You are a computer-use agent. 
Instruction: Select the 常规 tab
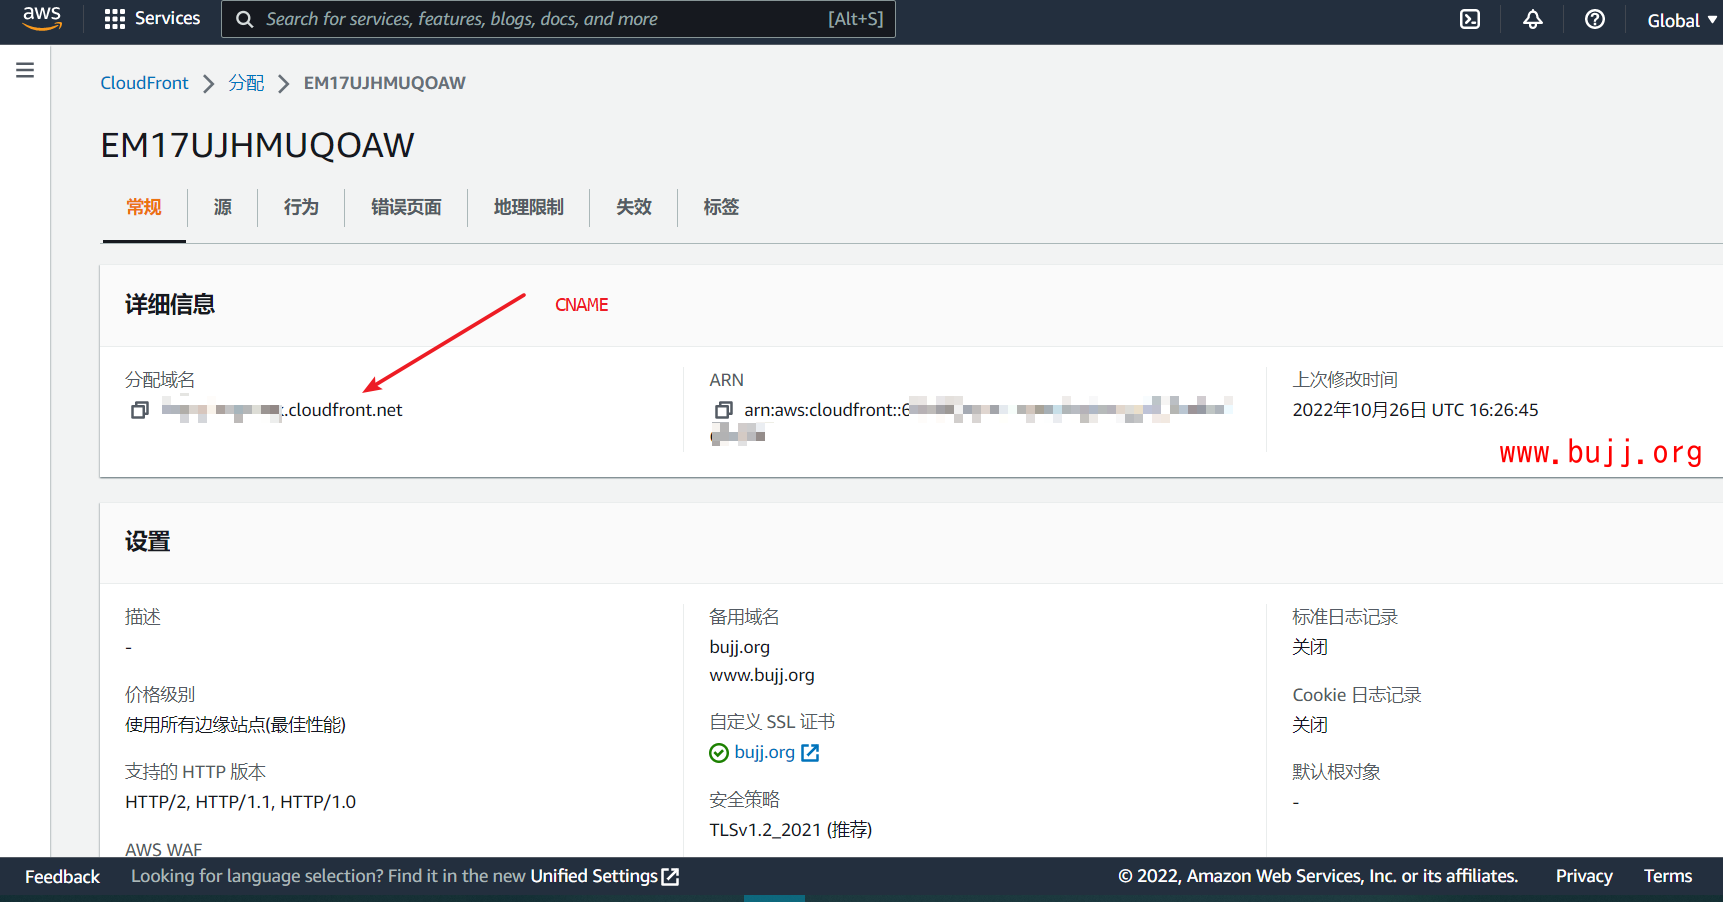tap(144, 207)
